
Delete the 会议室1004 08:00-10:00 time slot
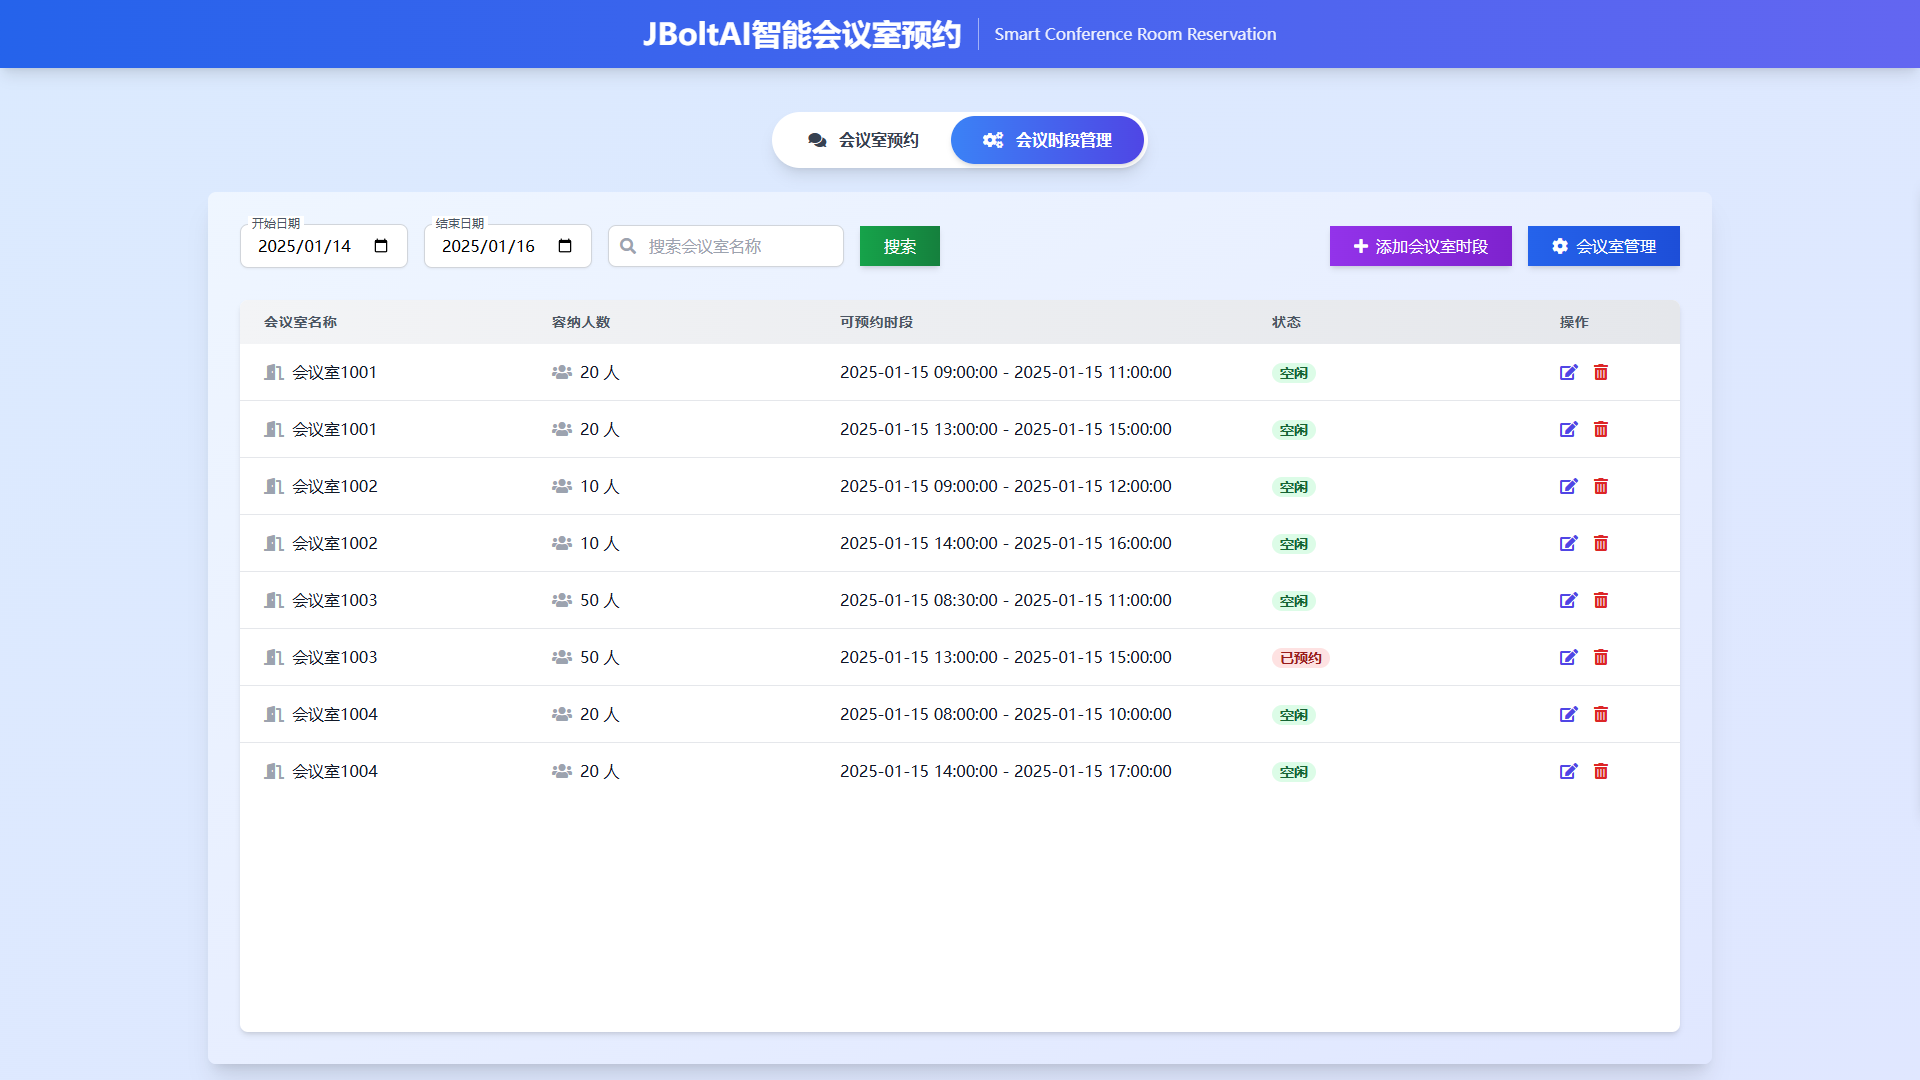coord(1601,714)
